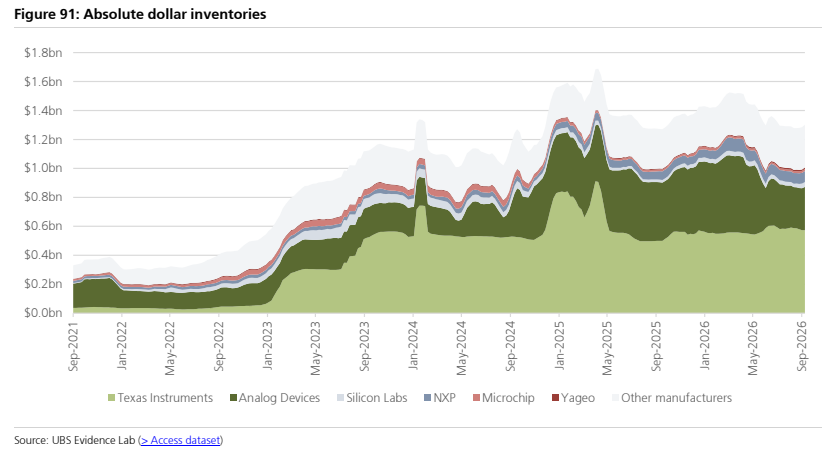
Task: Click the $1.4bn y-axis label
Action: [x=43, y=111]
